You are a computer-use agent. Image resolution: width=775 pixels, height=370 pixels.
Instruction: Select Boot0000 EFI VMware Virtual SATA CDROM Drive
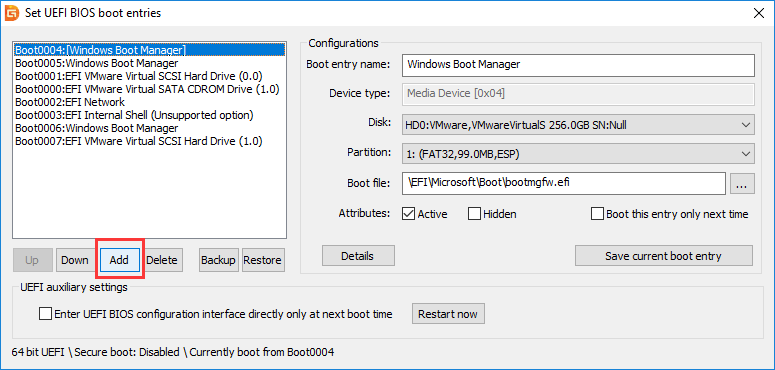coord(149,89)
